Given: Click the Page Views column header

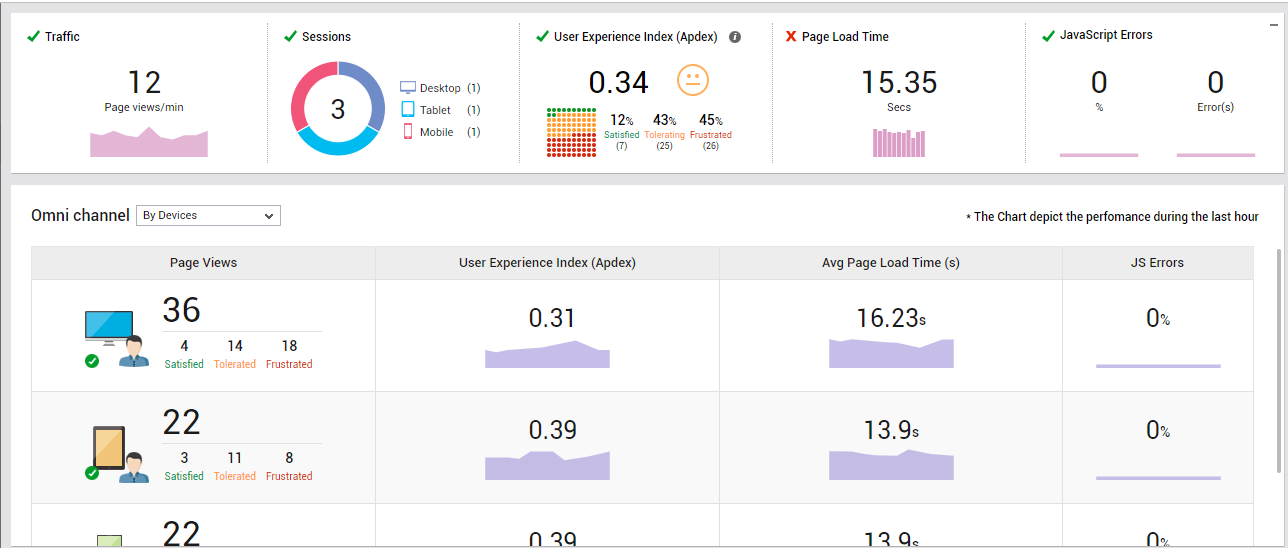Looking at the screenshot, I should [x=204, y=263].
